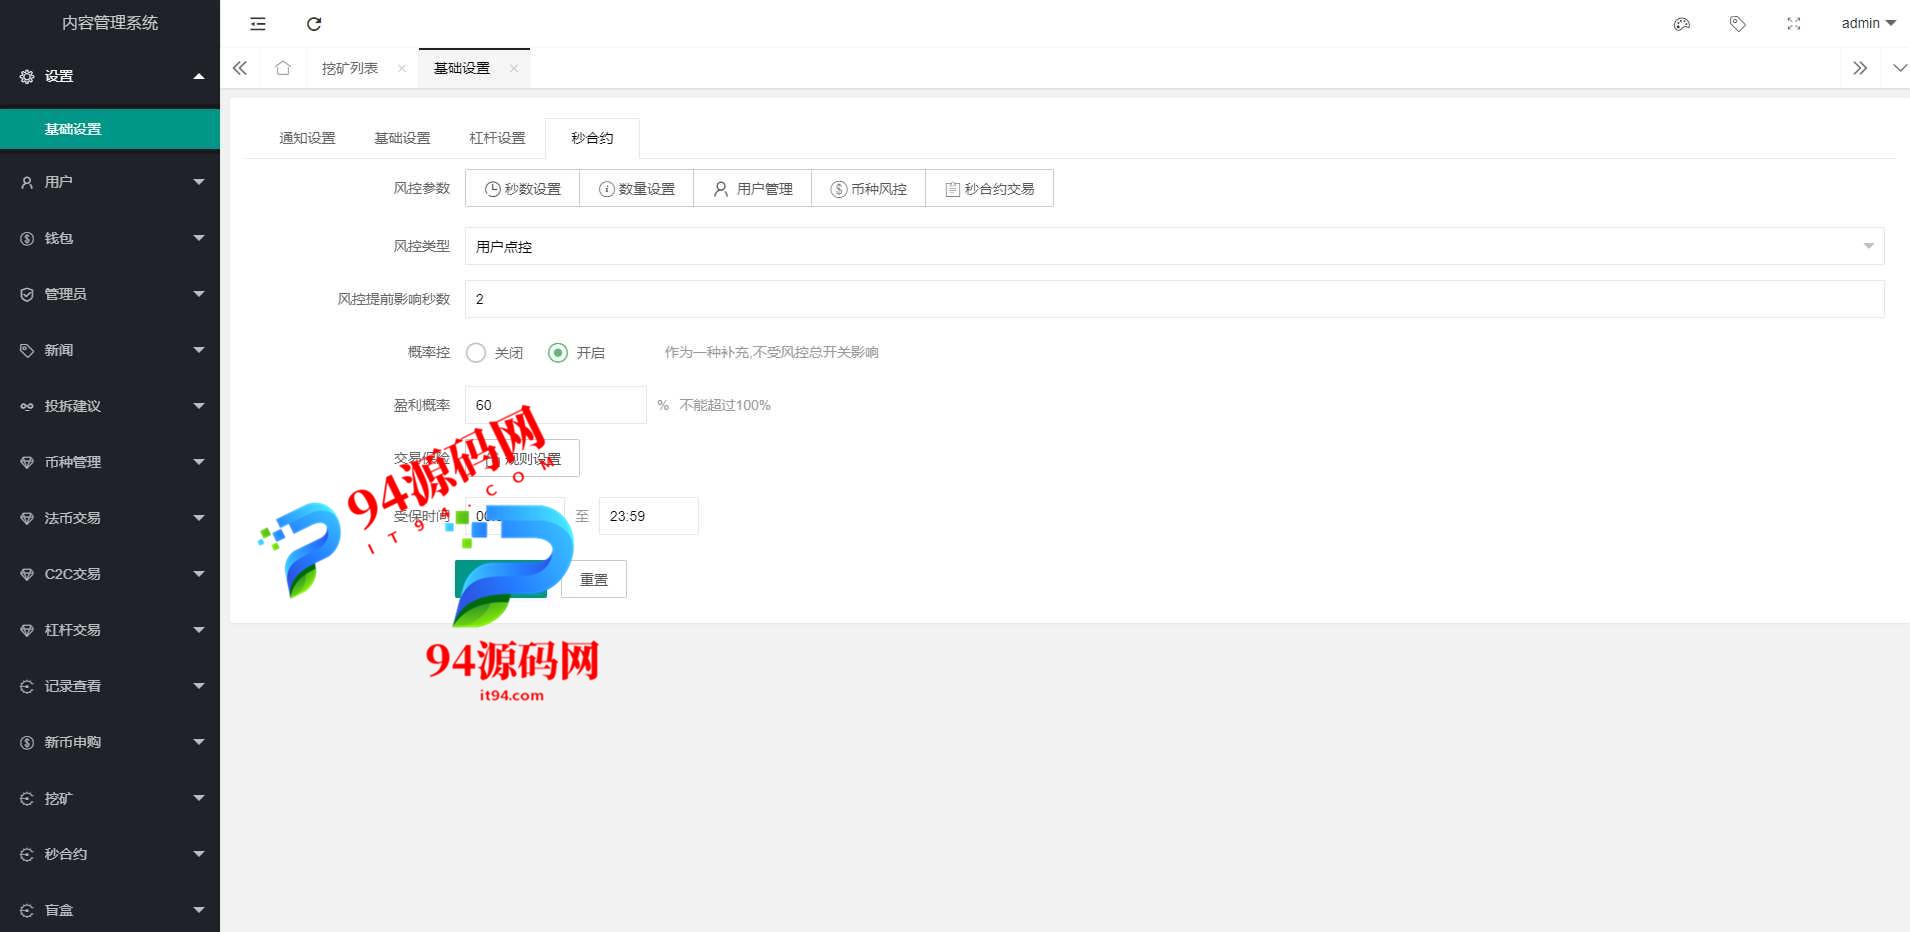1910x932 pixels.
Task: Expand the 用户 sidebar menu
Action: [199, 182]
